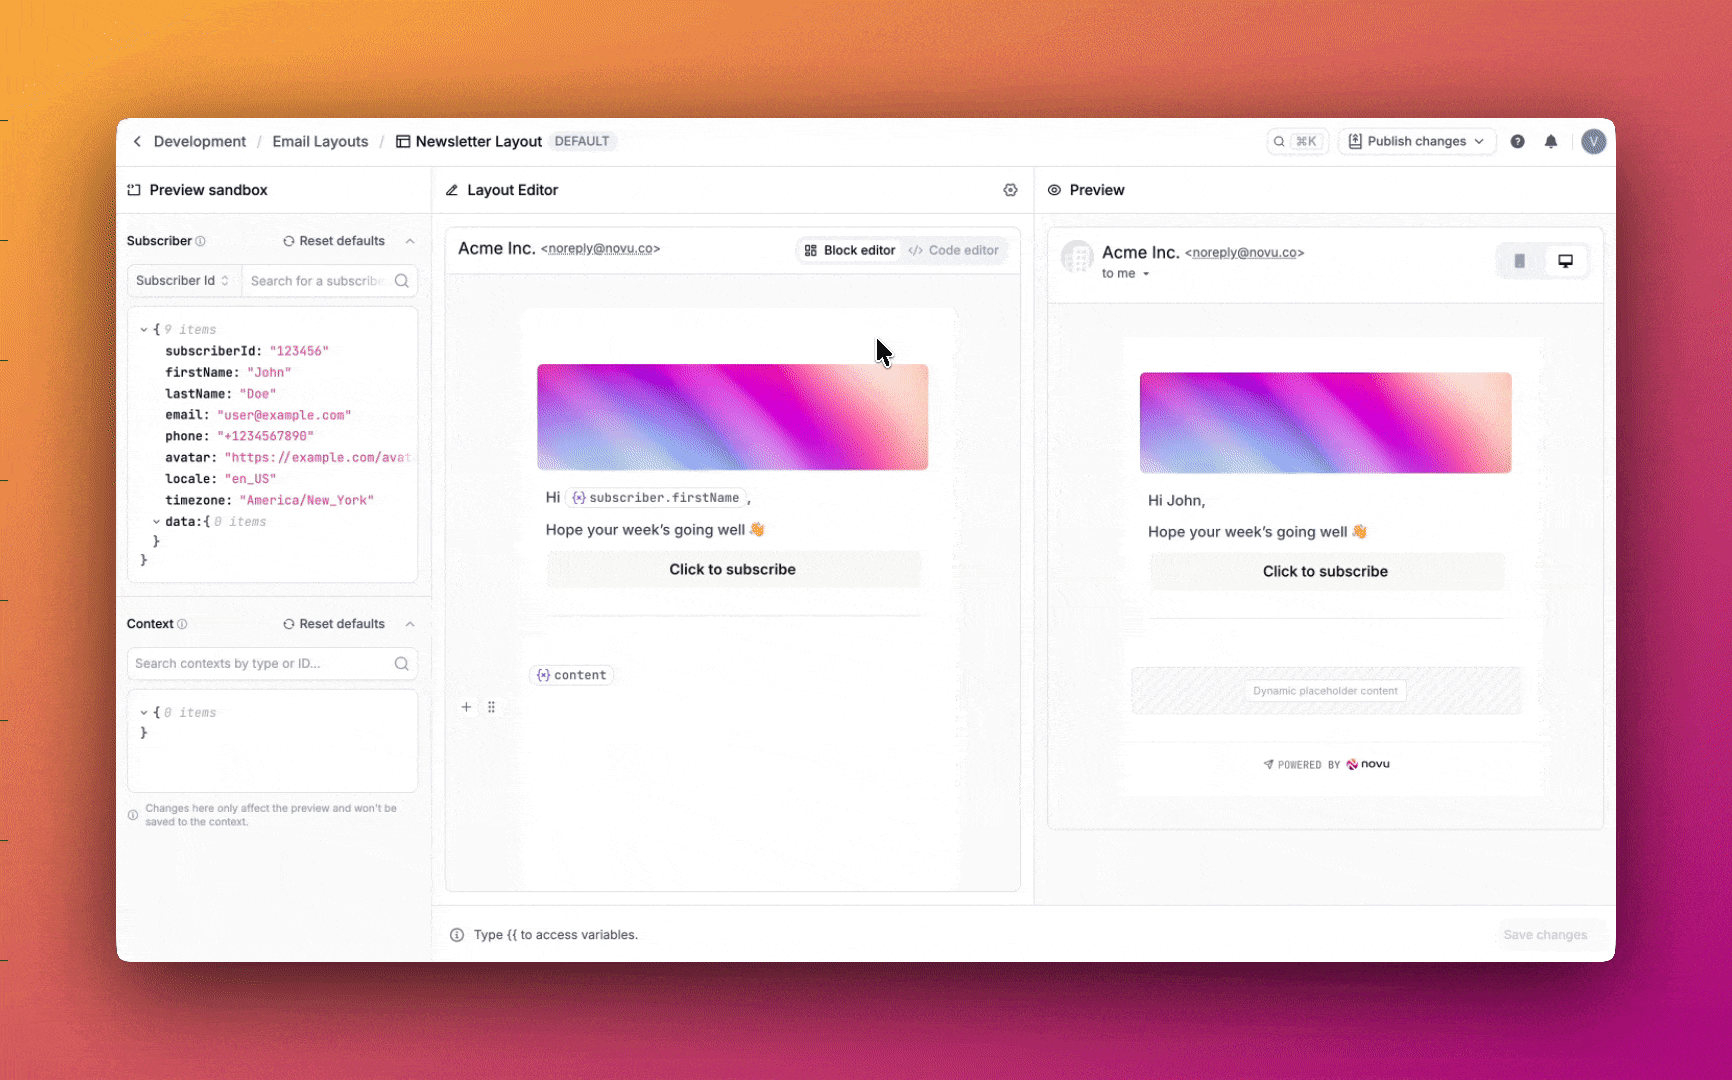Go to Email Layouts breadcrumb
The width and height of the screenshot is (1732, 1080).
(x=320, y=142)
